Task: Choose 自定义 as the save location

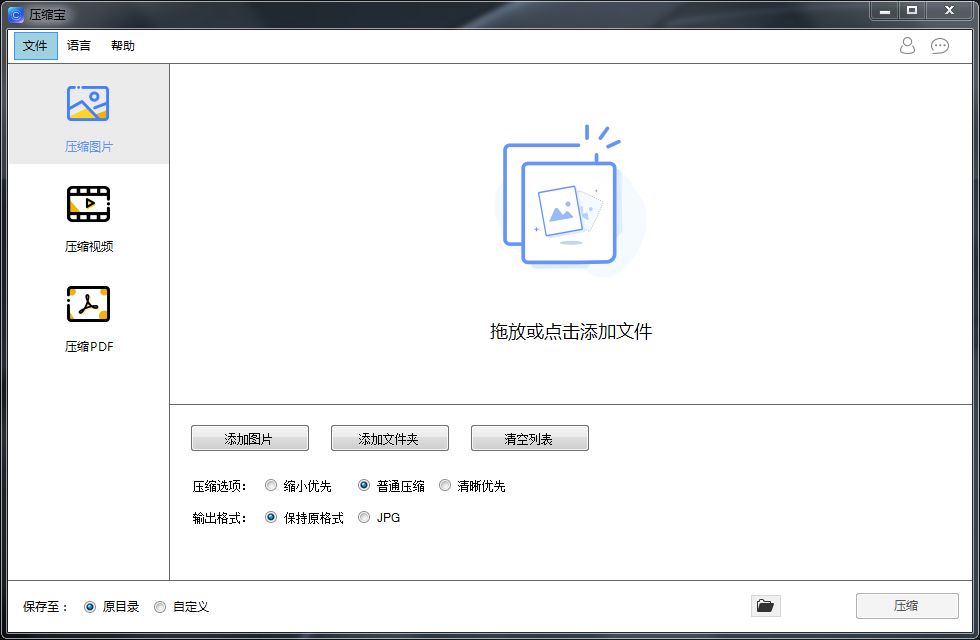Action: [160, 606]
